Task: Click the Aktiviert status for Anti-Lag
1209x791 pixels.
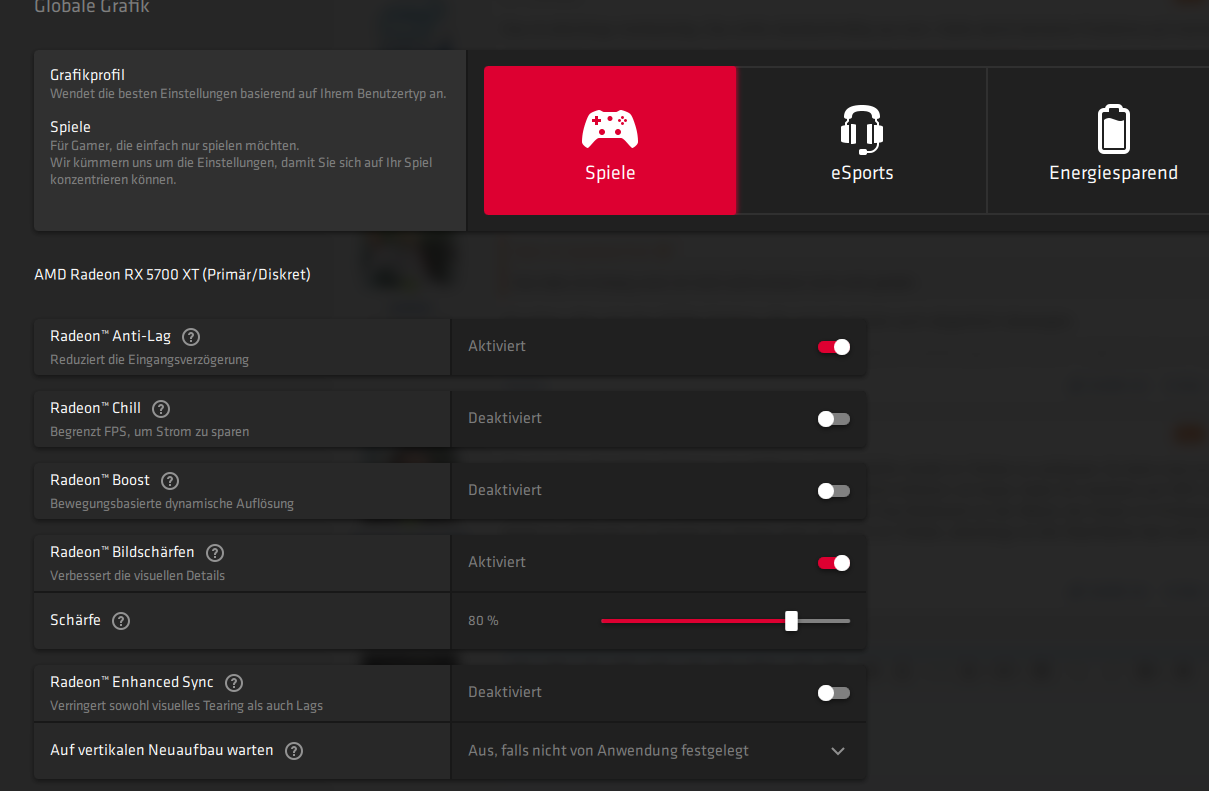Action: [497, 346]
